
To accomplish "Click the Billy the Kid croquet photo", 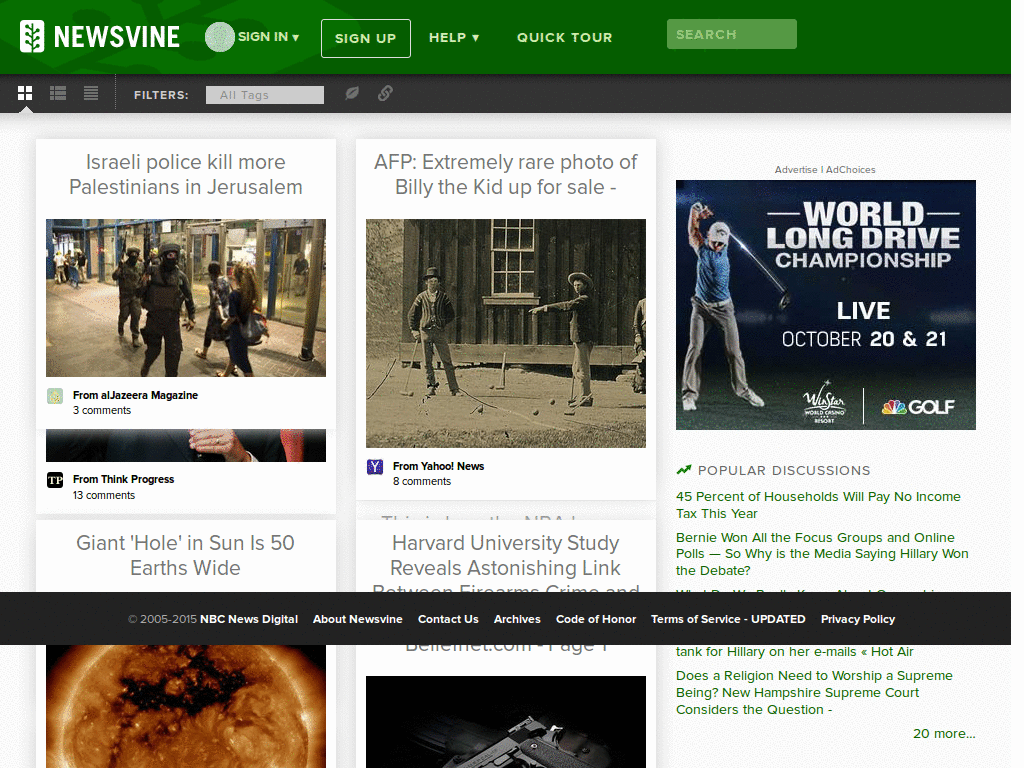I will click(505, 333).
